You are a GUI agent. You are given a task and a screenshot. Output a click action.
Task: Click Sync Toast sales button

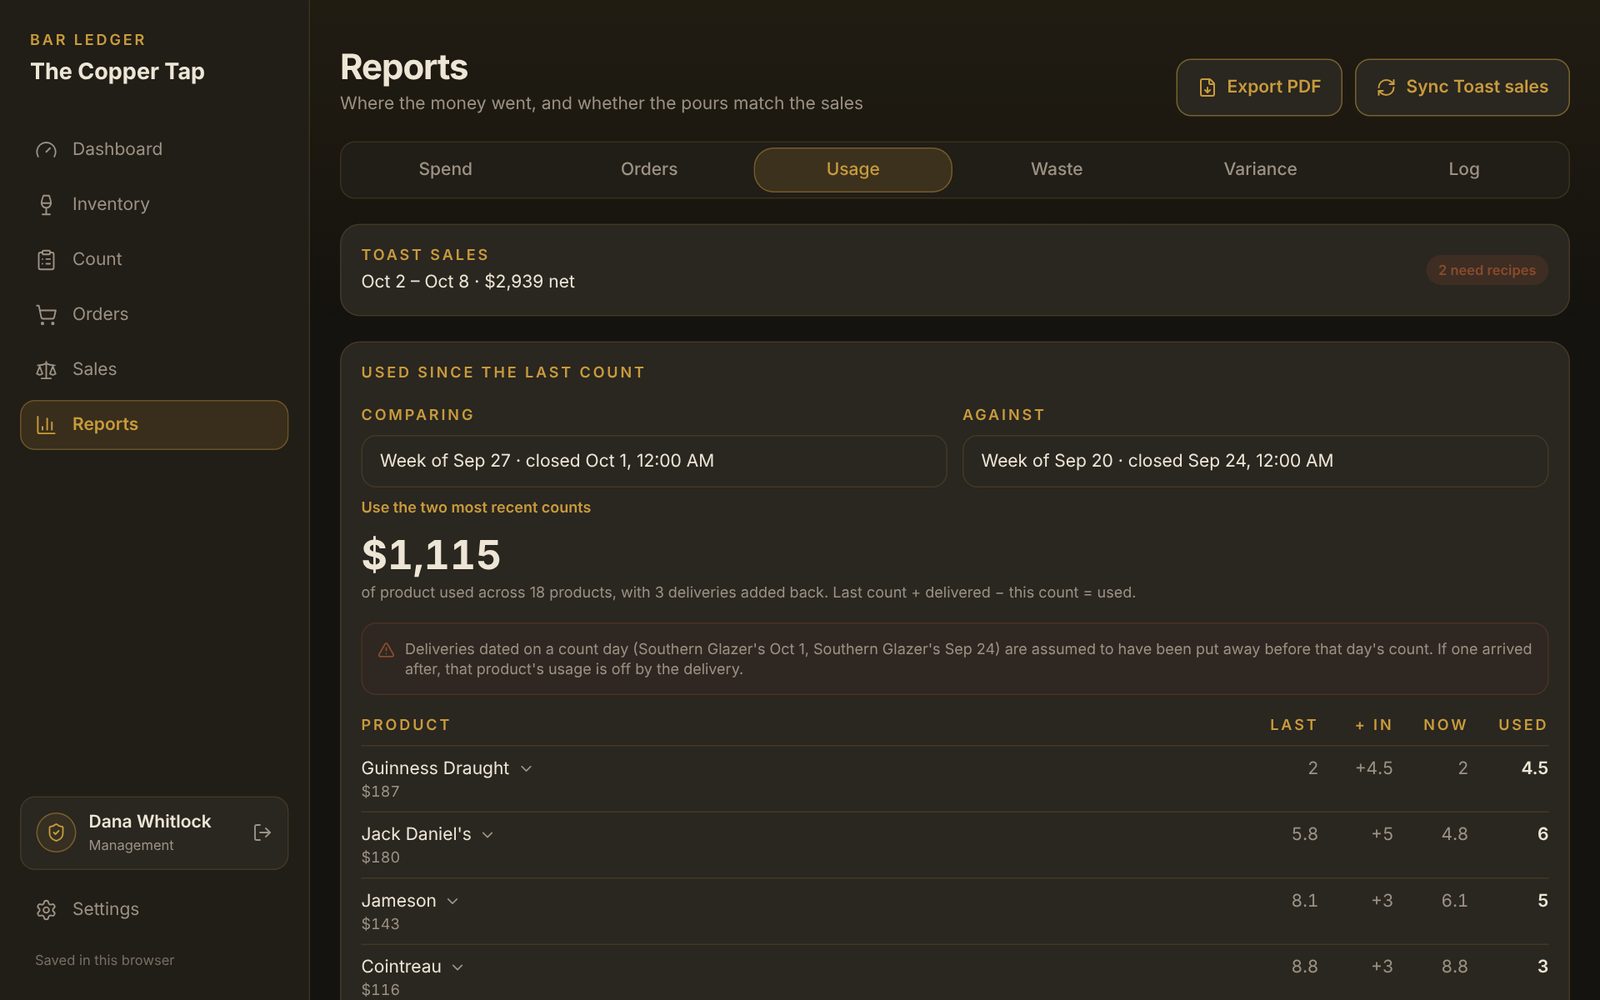coord(1462,87)
